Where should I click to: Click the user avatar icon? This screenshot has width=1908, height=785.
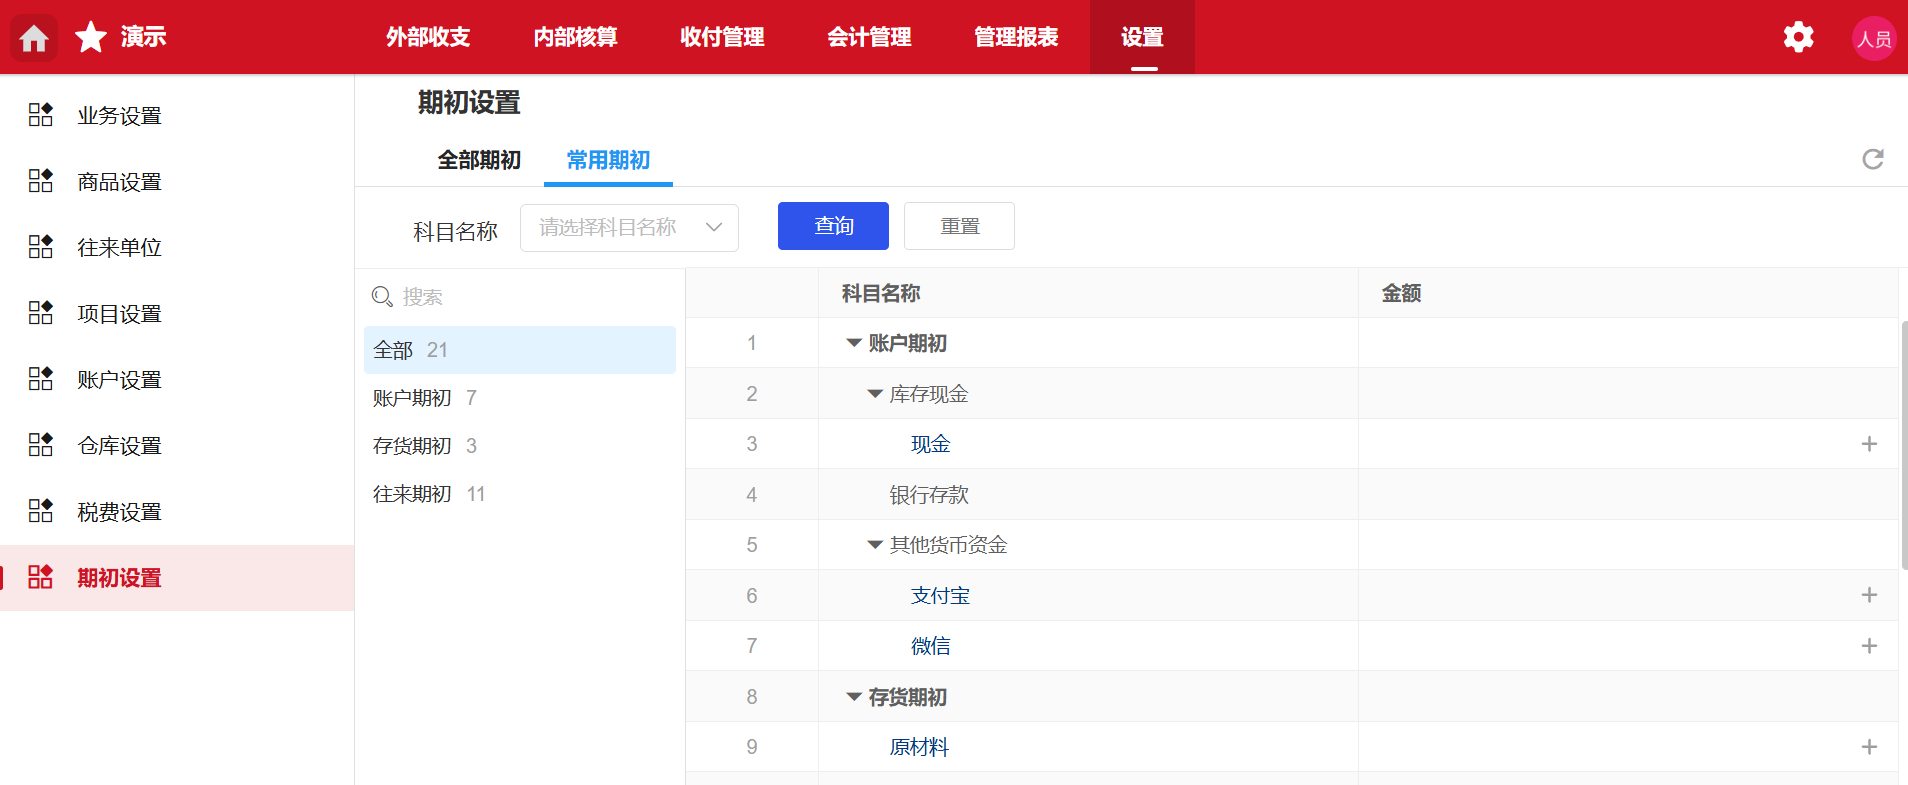point(1873,38)
